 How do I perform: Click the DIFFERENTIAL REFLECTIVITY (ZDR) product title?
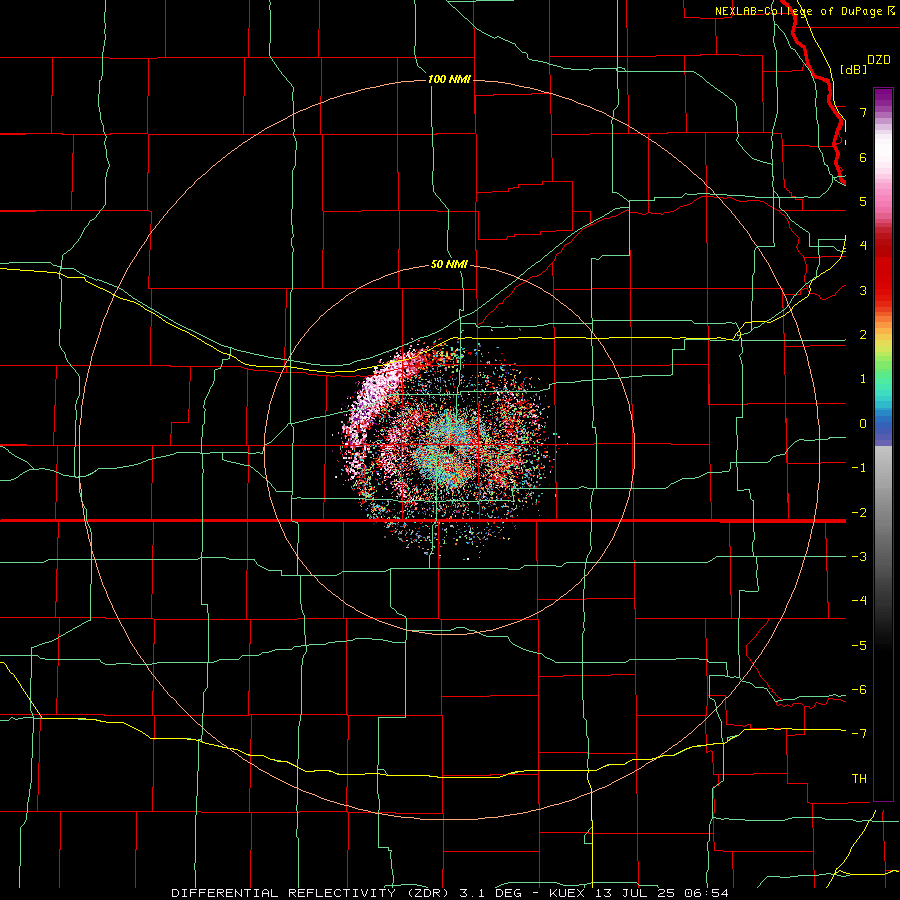[x=312, y=893]
